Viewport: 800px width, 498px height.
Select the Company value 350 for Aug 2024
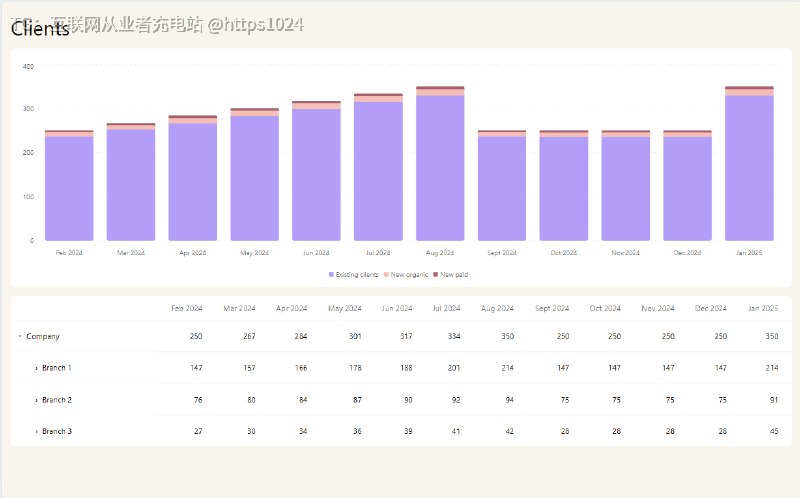click(508, 336)
